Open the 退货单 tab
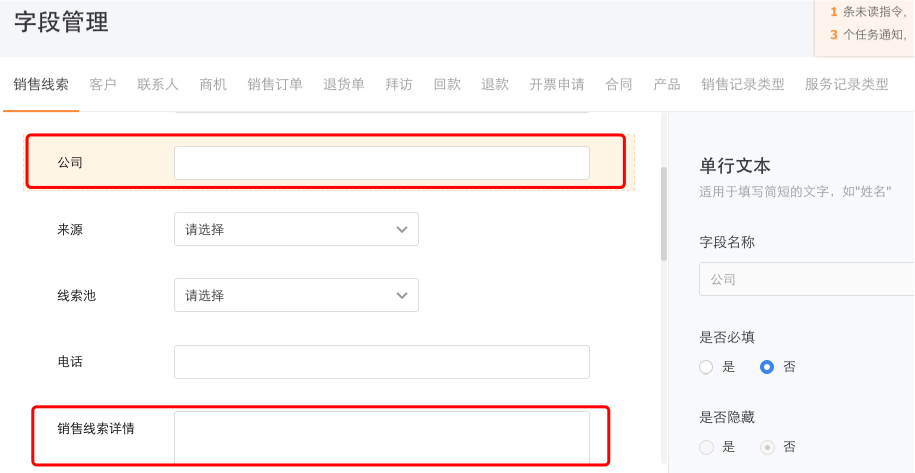The image size is (915, 473). click(x=344, y=85)
